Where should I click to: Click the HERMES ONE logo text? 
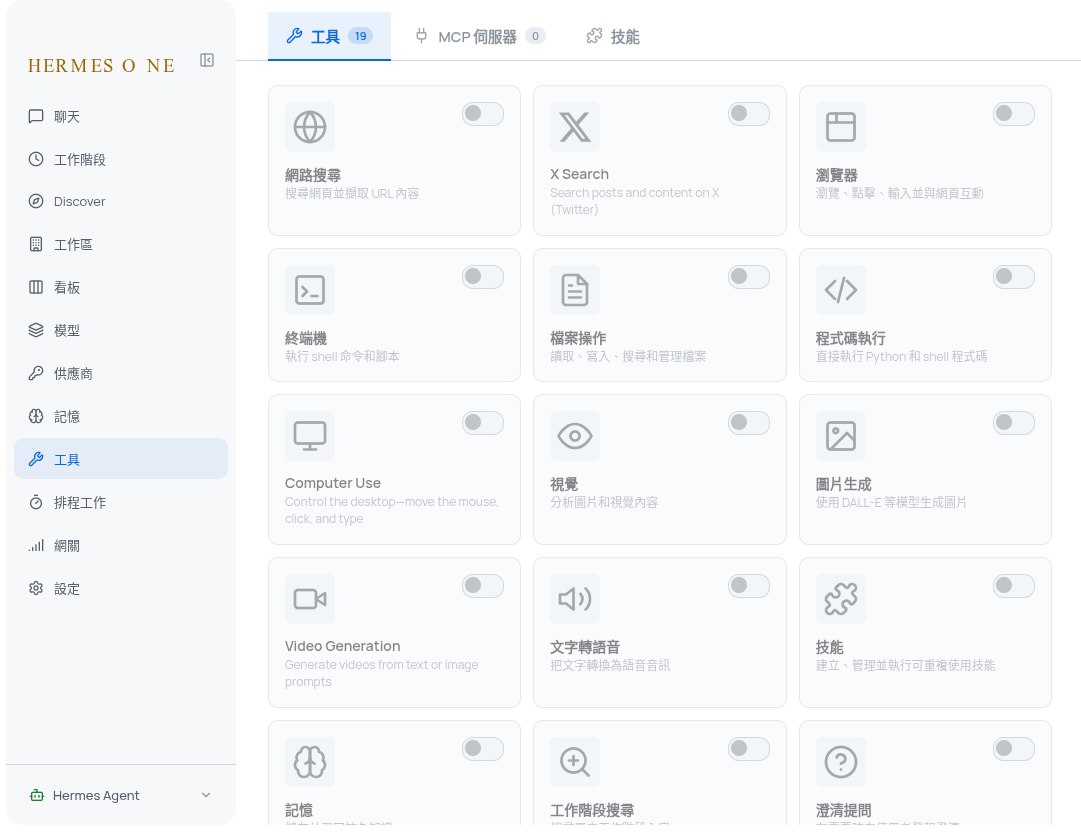(101, 66)
